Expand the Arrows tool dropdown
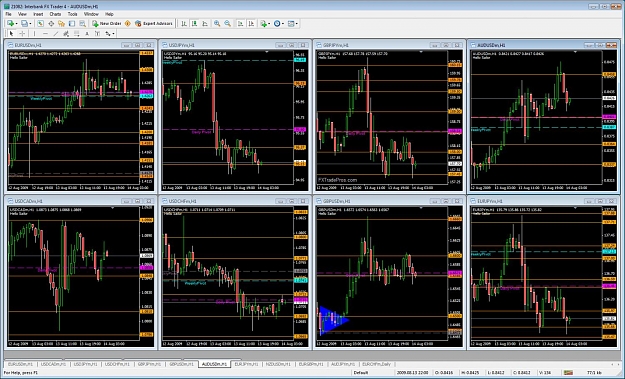 [114, 33]
